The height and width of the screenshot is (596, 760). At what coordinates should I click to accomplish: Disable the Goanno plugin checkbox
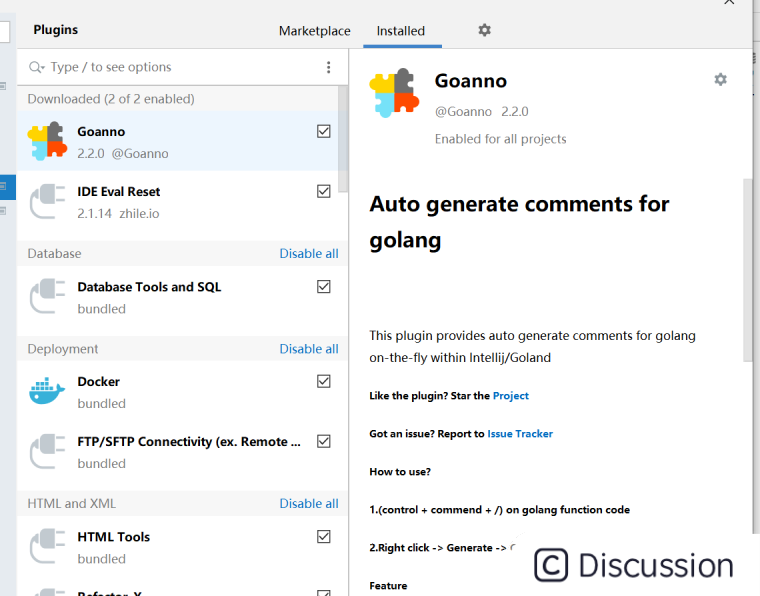pyautogui.click(x=323, y=131)
